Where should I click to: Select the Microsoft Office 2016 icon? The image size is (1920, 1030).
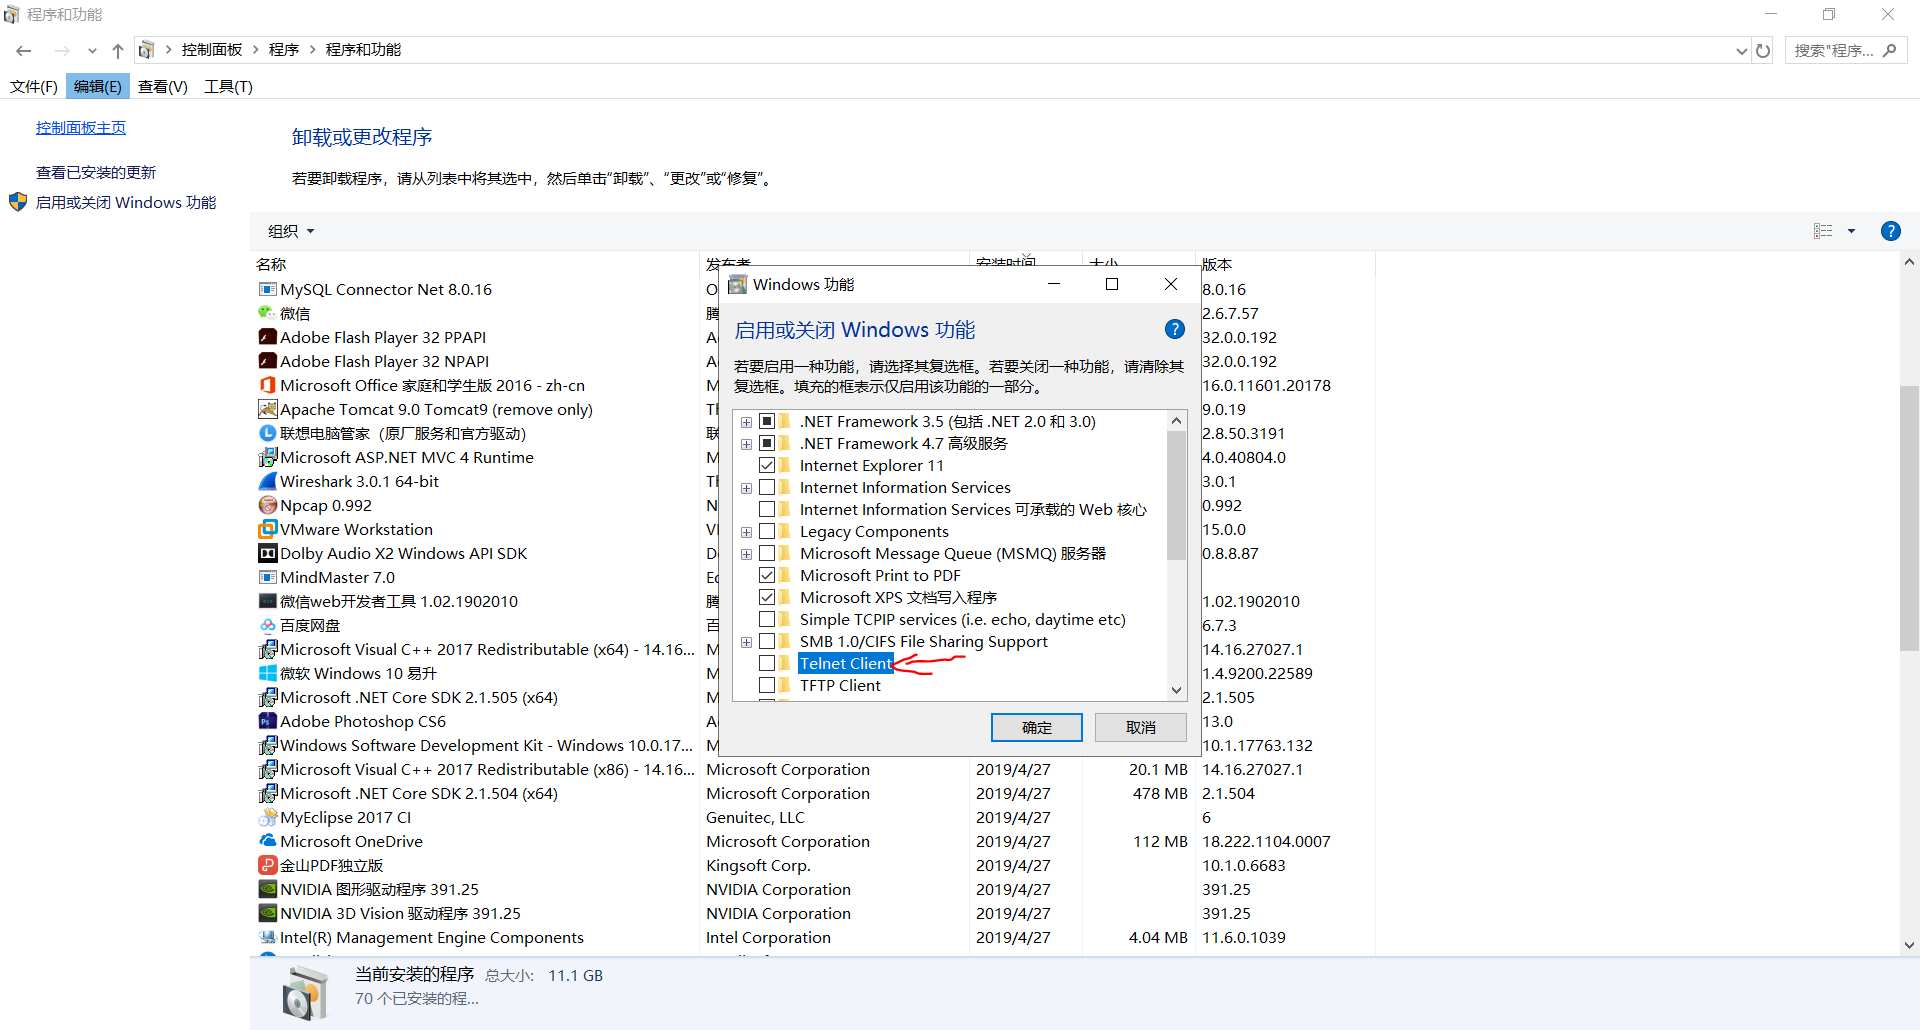pyautogui.click(x=267, y=386)
